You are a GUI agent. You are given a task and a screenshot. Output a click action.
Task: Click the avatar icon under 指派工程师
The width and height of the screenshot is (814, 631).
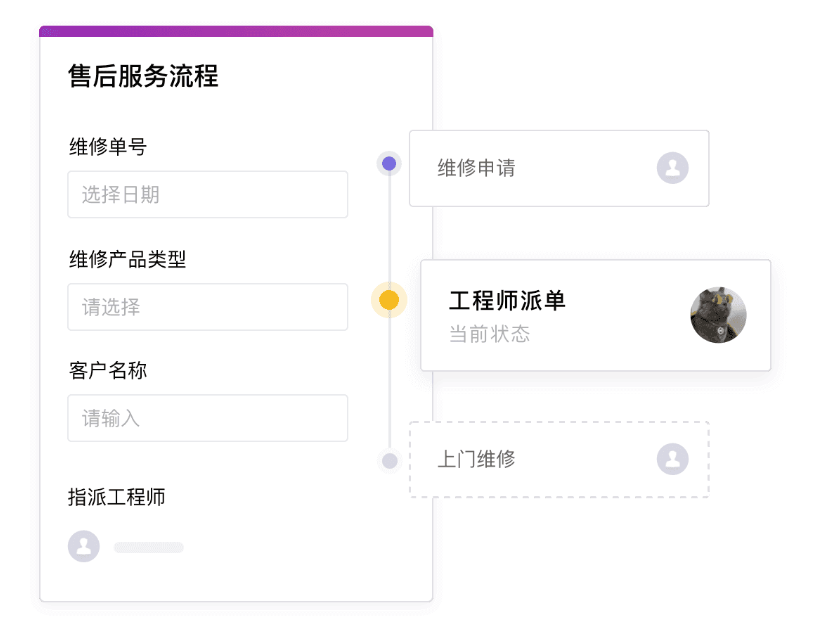[x=84, y=546]
